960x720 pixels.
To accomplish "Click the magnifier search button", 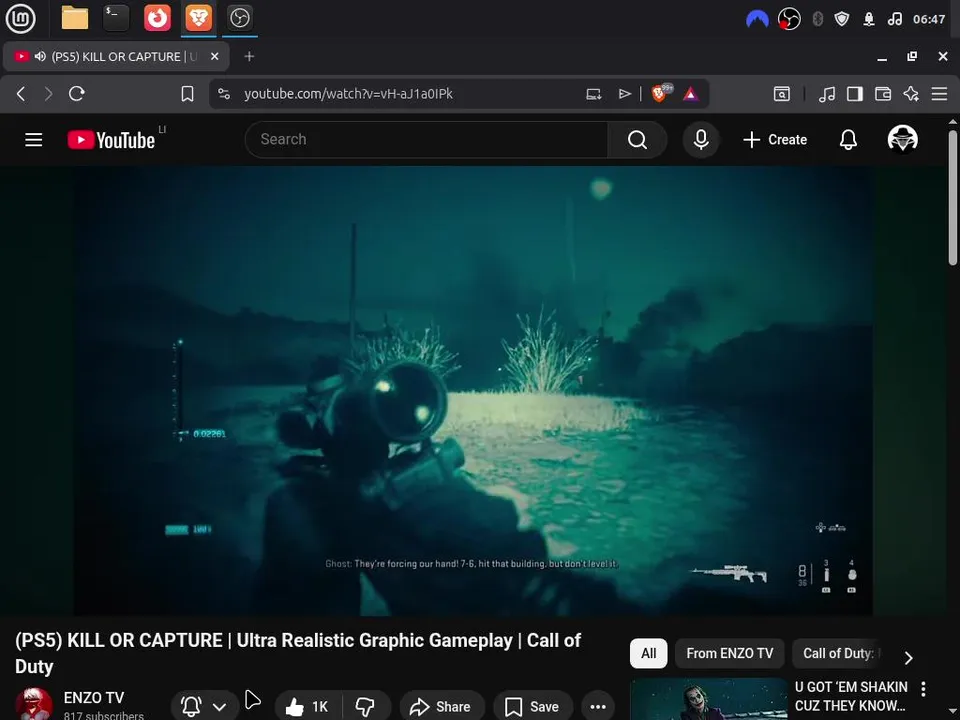I will [x=637, y=140].
